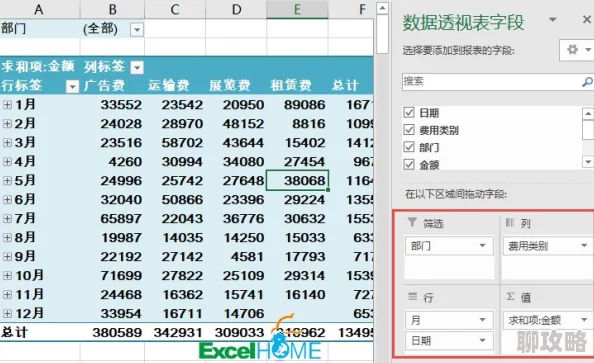Image resolution: width=594 pixels, height=363 pixels.
Task: Expand the 6月 row group
Action: point(7,199)
